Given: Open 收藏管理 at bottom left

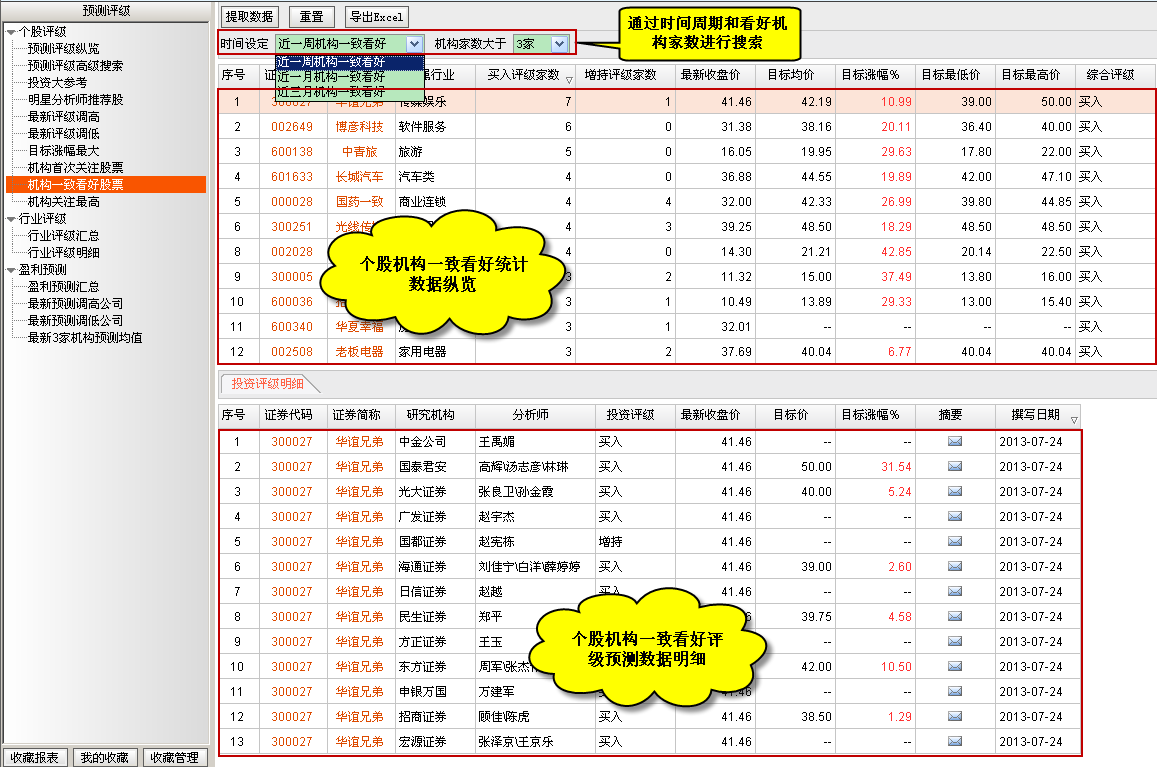Looking at the screenshot, I should coord(174,758).
